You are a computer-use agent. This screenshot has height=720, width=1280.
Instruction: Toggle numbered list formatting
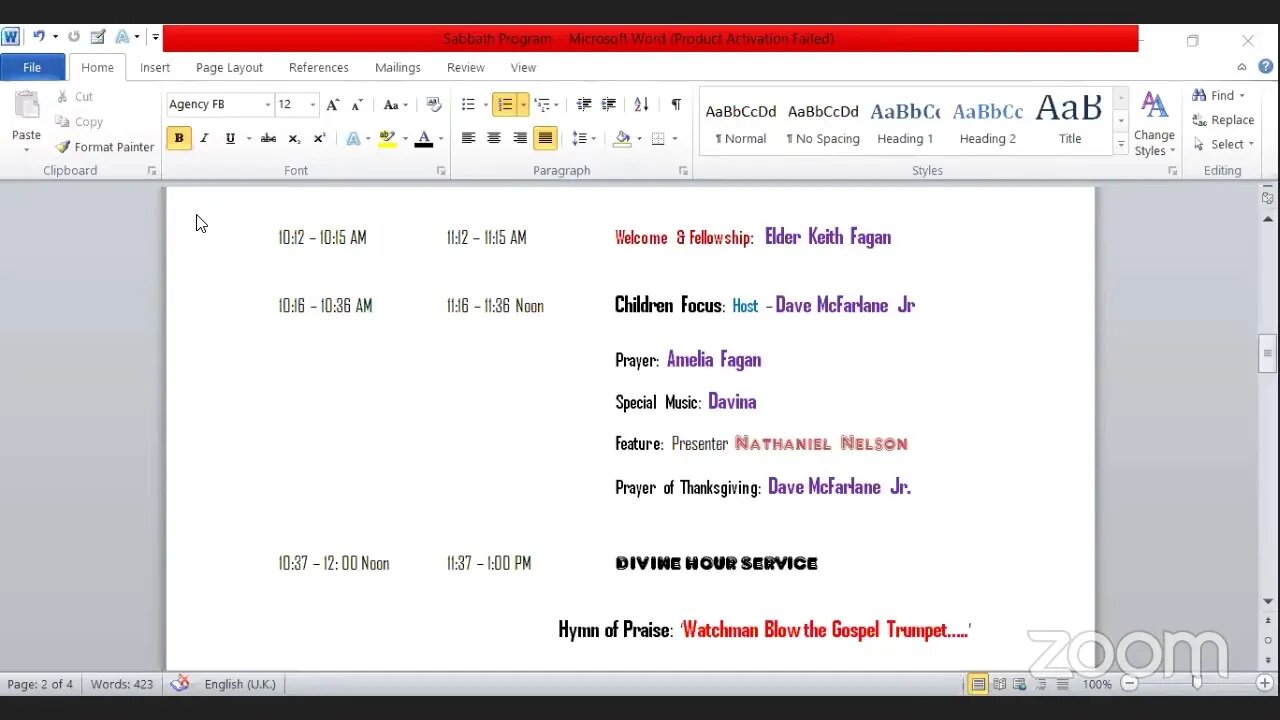(505, 105)
